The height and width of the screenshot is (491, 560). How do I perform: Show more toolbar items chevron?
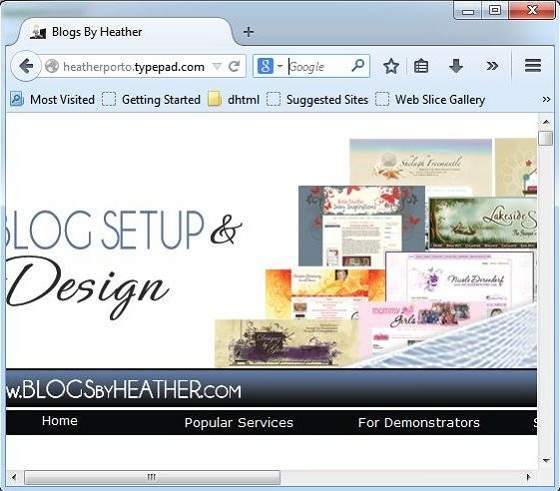click(x=492, y=66)
